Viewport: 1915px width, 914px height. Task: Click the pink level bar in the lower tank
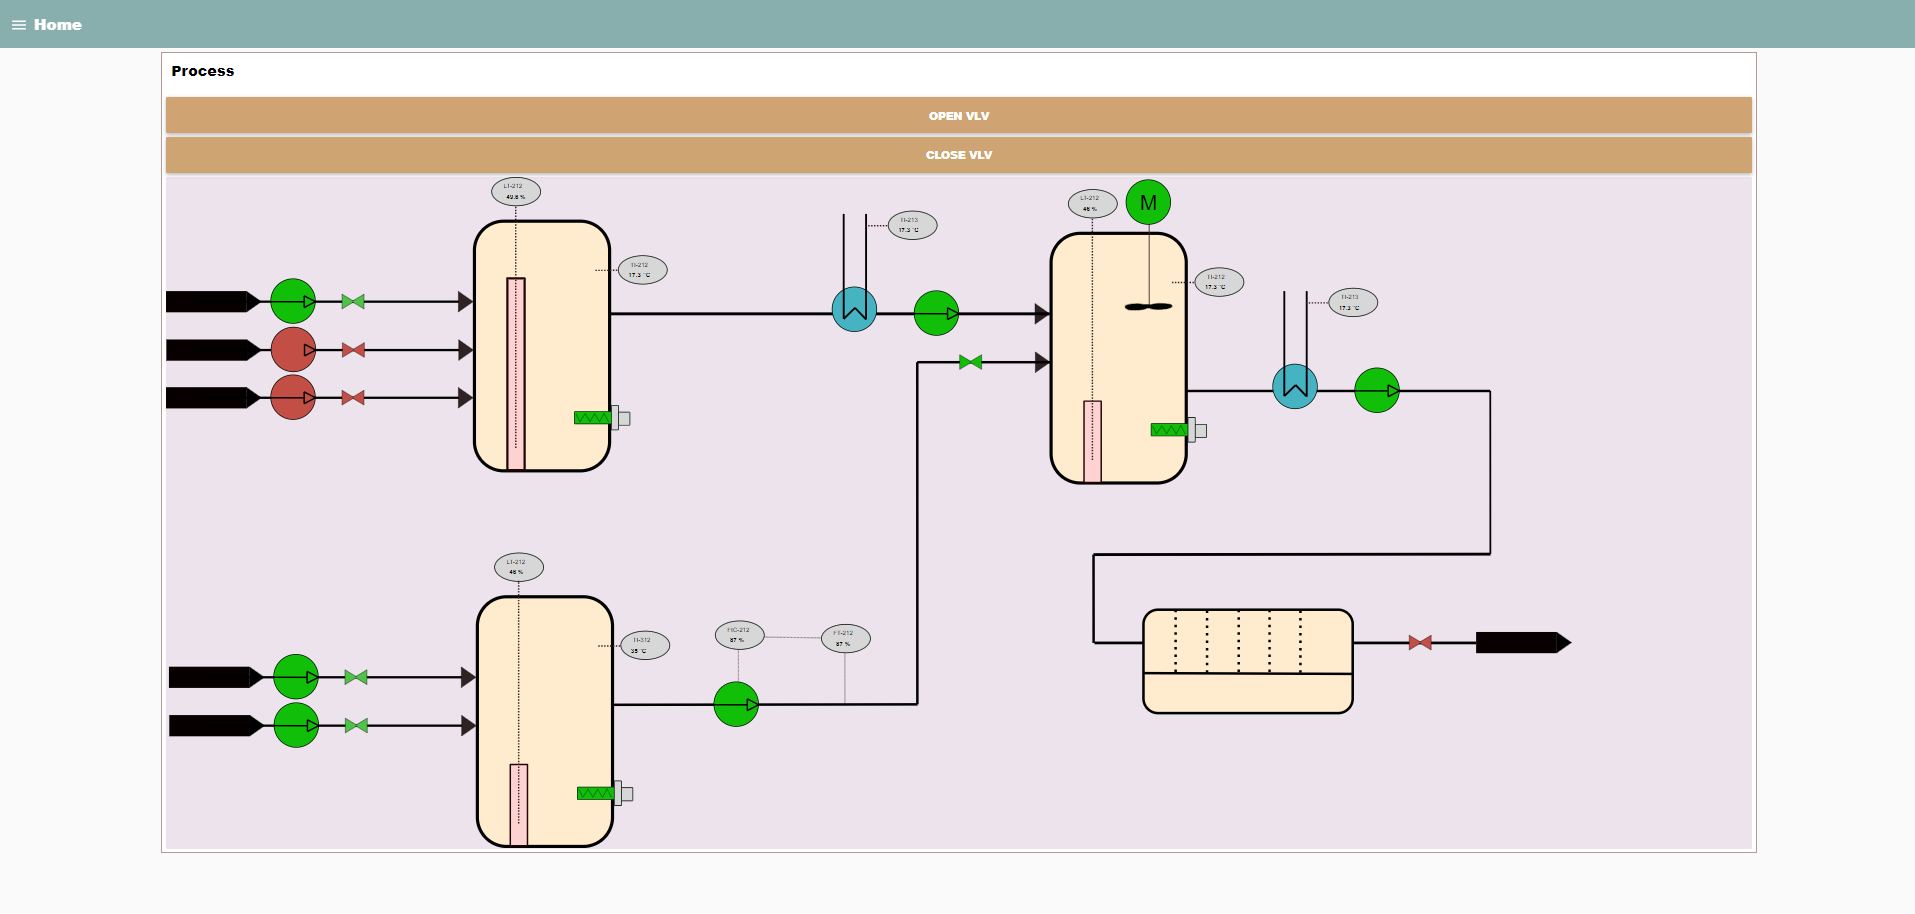click(x=519, y=805)
